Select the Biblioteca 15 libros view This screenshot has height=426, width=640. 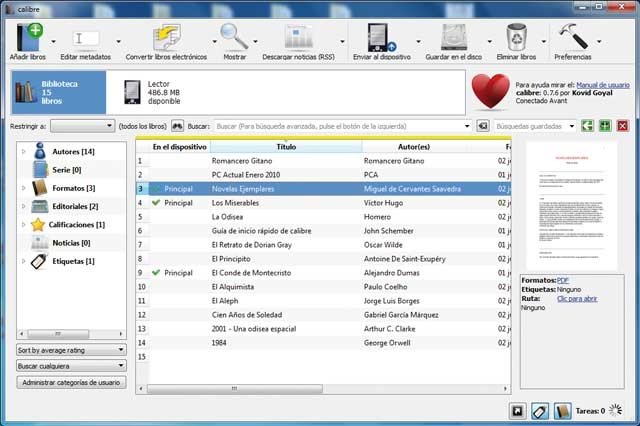click(x=59, y=92)
